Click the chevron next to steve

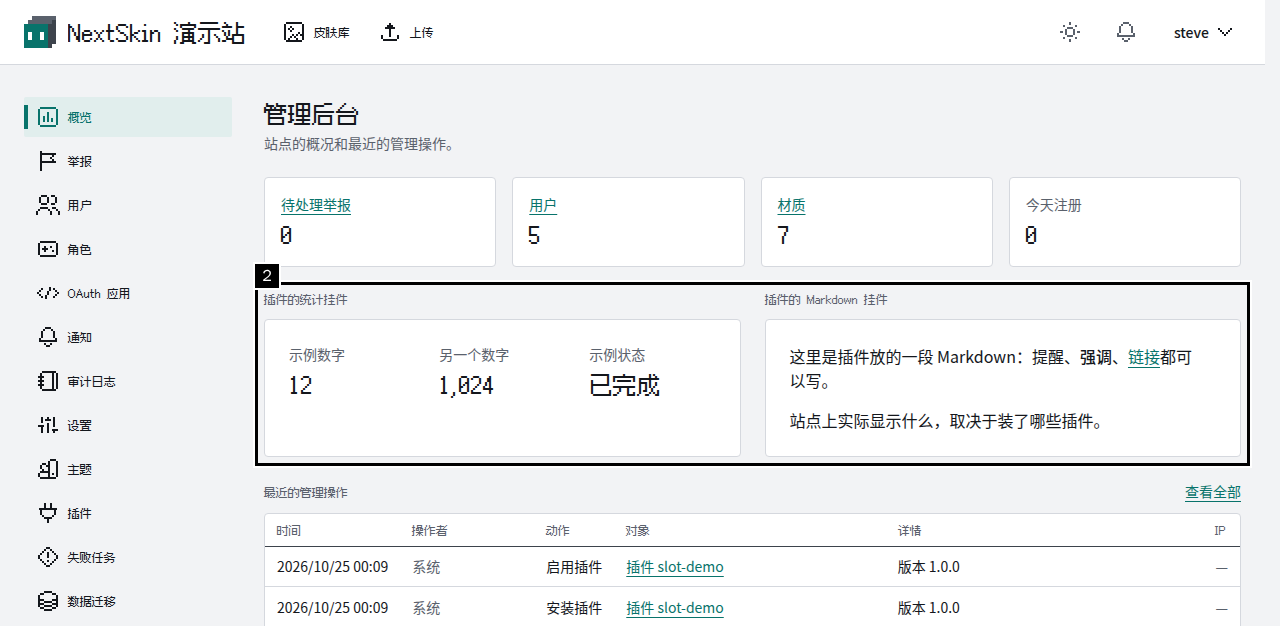pyautogui.click(x=1225, y=33)
